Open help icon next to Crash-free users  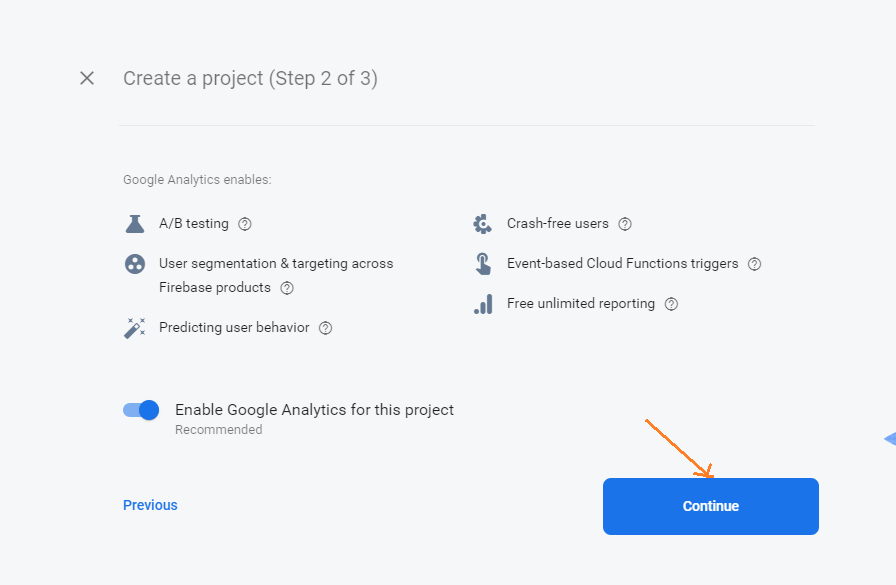(x=625, y=224)
